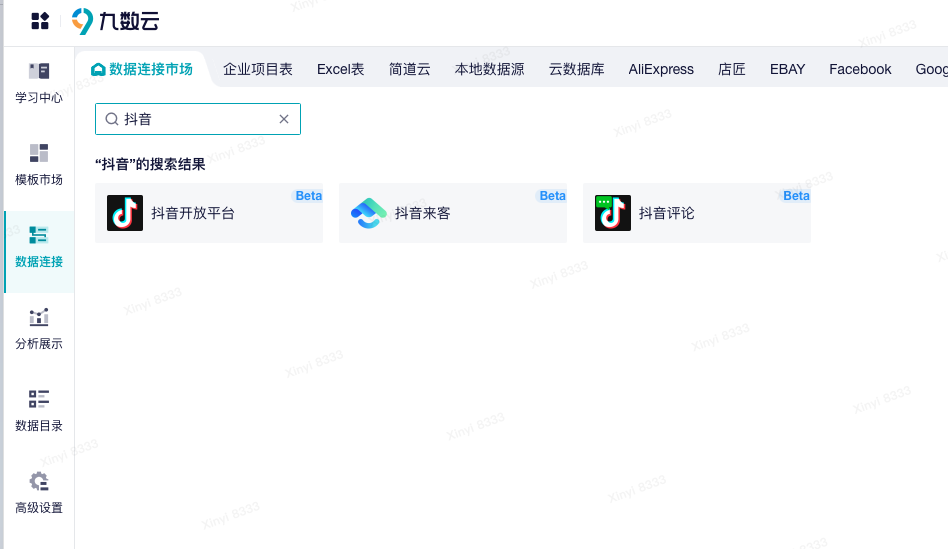Screen dimensions: 948x549
Task: Switch to 企业项目表 tab
Action: click(x=258, y=70)
